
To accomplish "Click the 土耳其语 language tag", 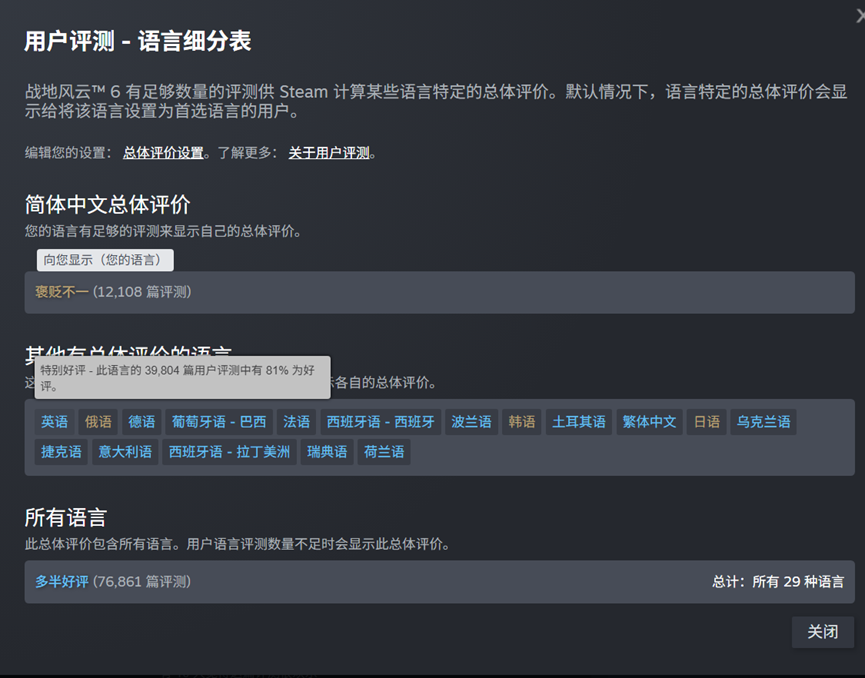I will [579, 422].
